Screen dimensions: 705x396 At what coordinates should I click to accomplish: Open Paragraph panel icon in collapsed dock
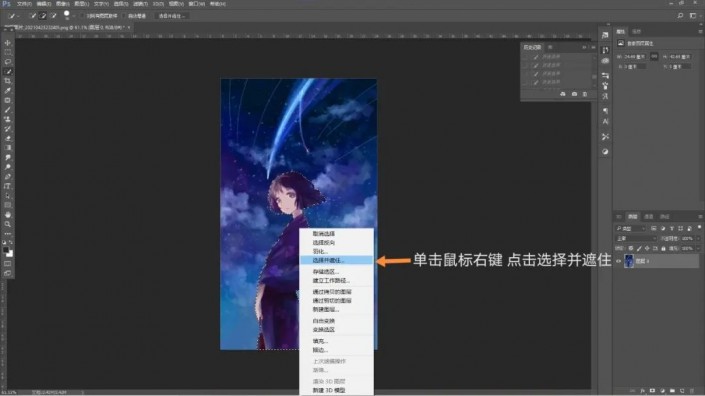click(x=605, y=111)
